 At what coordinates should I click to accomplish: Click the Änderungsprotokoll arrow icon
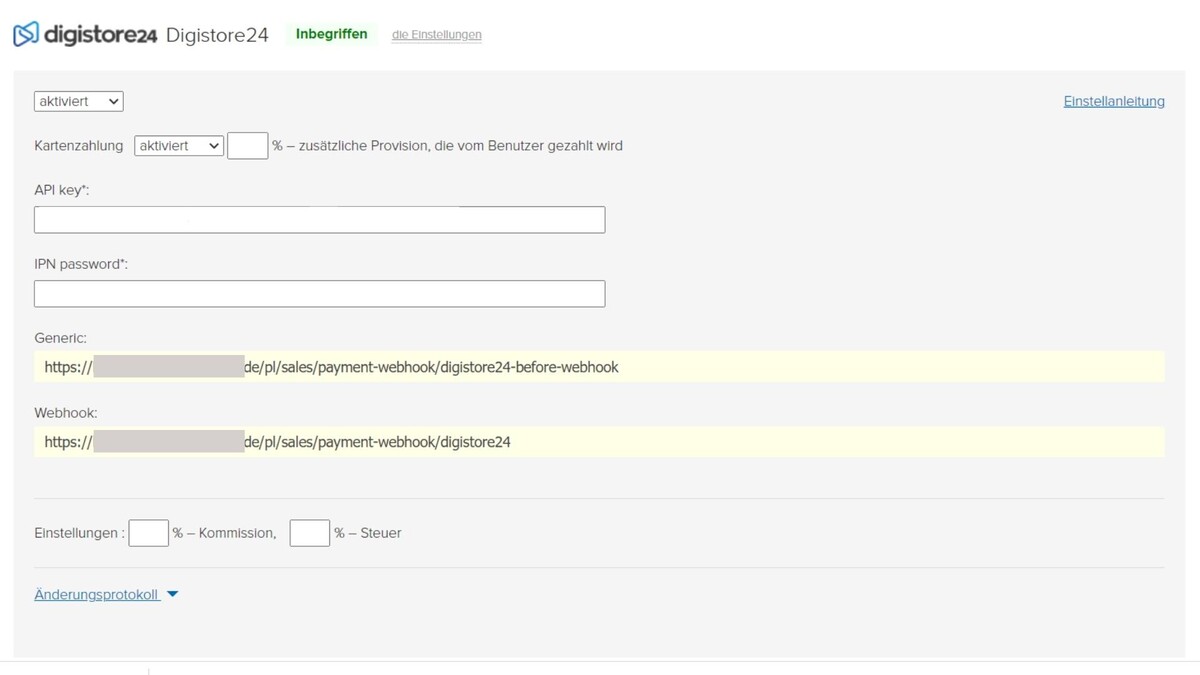172,595
